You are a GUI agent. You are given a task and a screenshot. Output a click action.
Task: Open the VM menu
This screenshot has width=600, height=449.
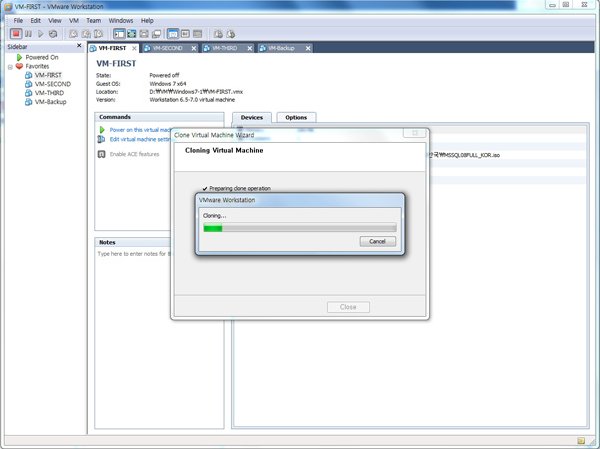click(74, 21)
